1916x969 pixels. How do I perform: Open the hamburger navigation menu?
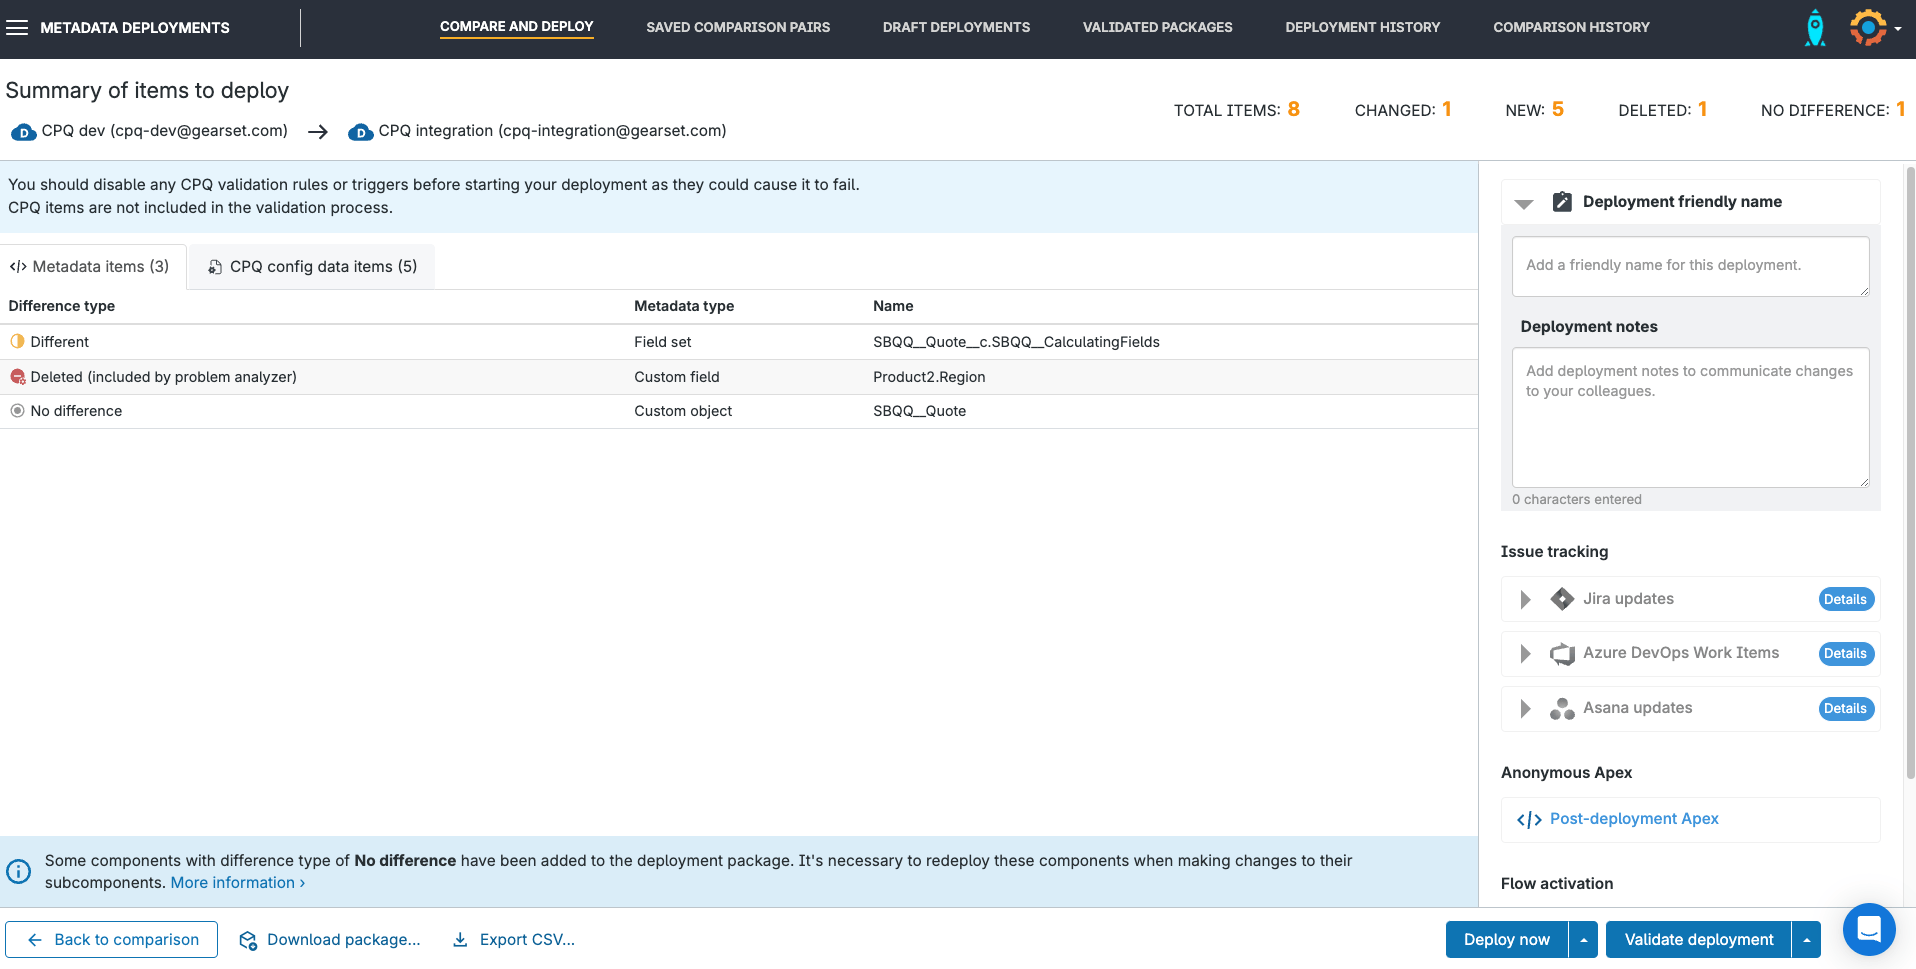[17, 28]
